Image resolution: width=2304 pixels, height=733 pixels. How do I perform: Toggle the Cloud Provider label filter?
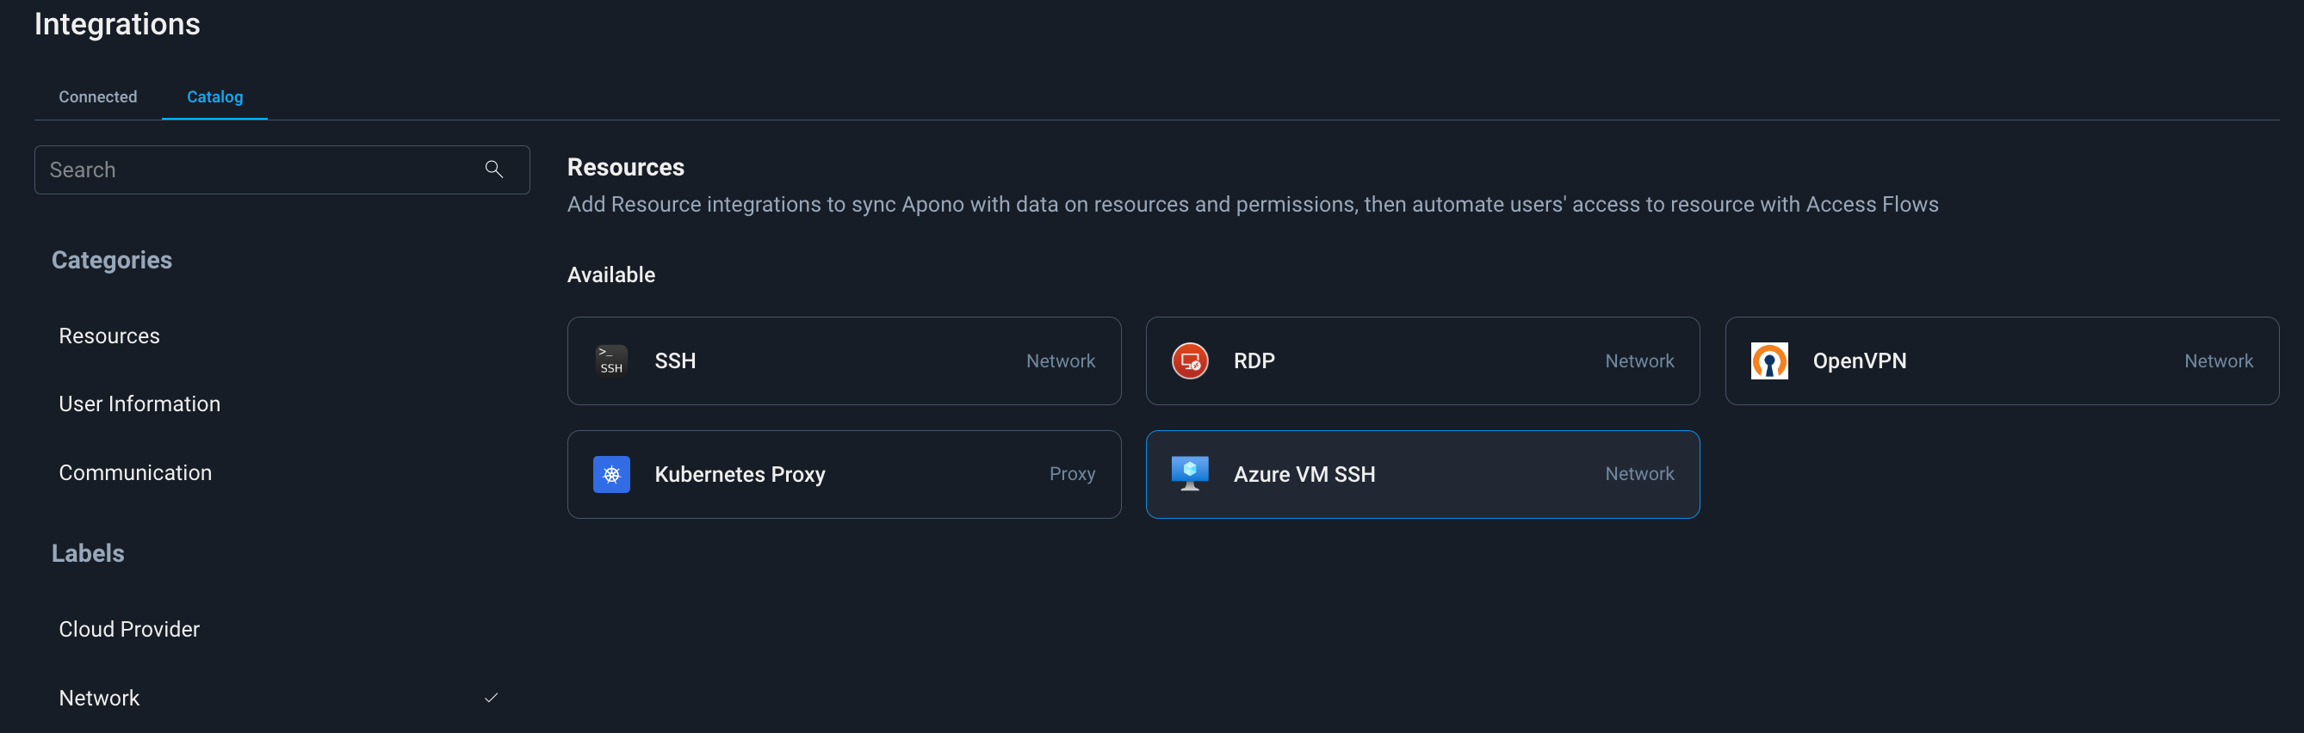[x=129, y=629]
